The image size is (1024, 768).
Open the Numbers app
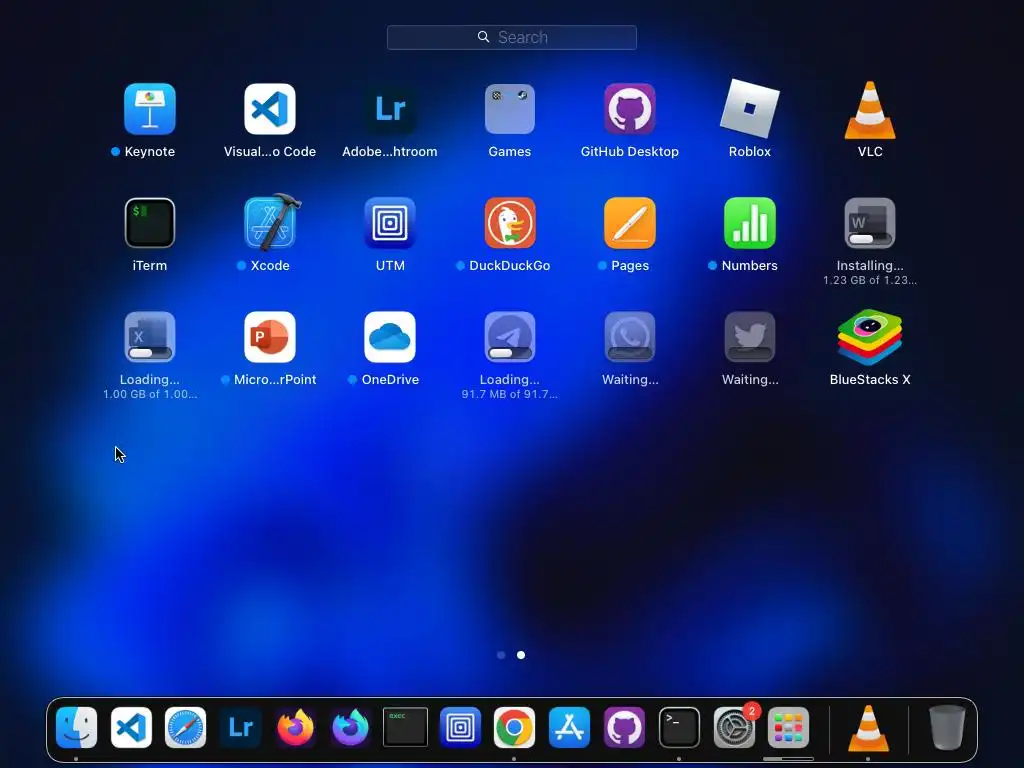[x=750, y=223]
